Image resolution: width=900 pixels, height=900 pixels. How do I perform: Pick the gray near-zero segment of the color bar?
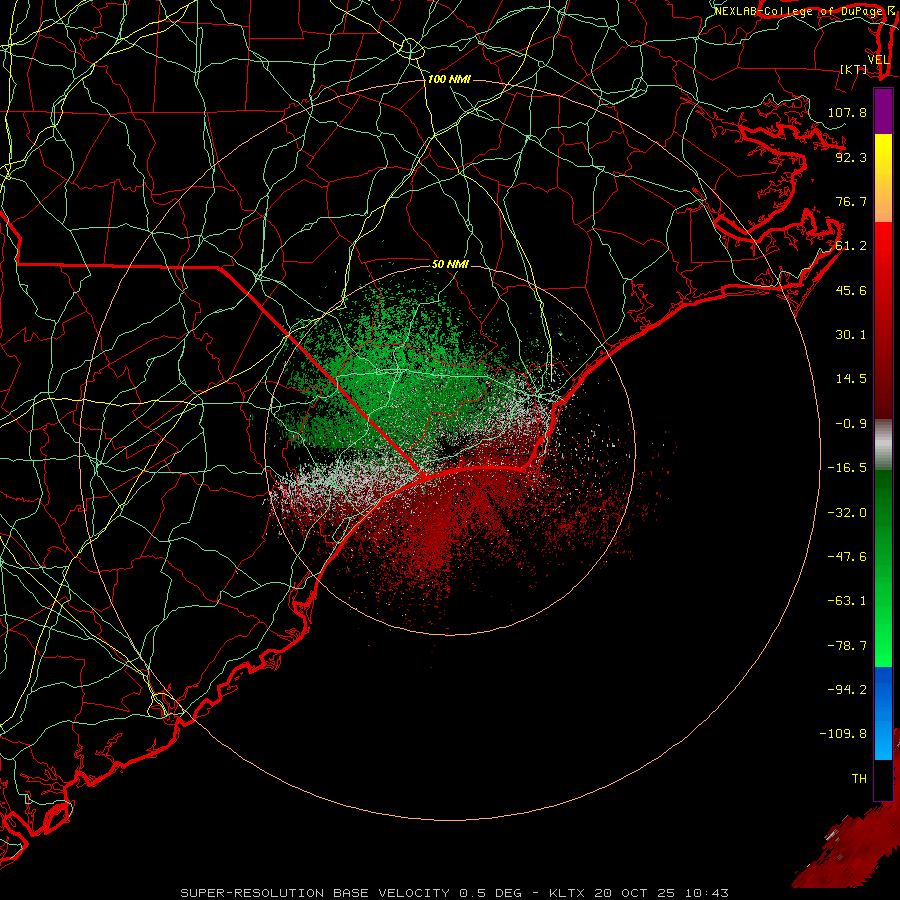click(x=883, y=445)
